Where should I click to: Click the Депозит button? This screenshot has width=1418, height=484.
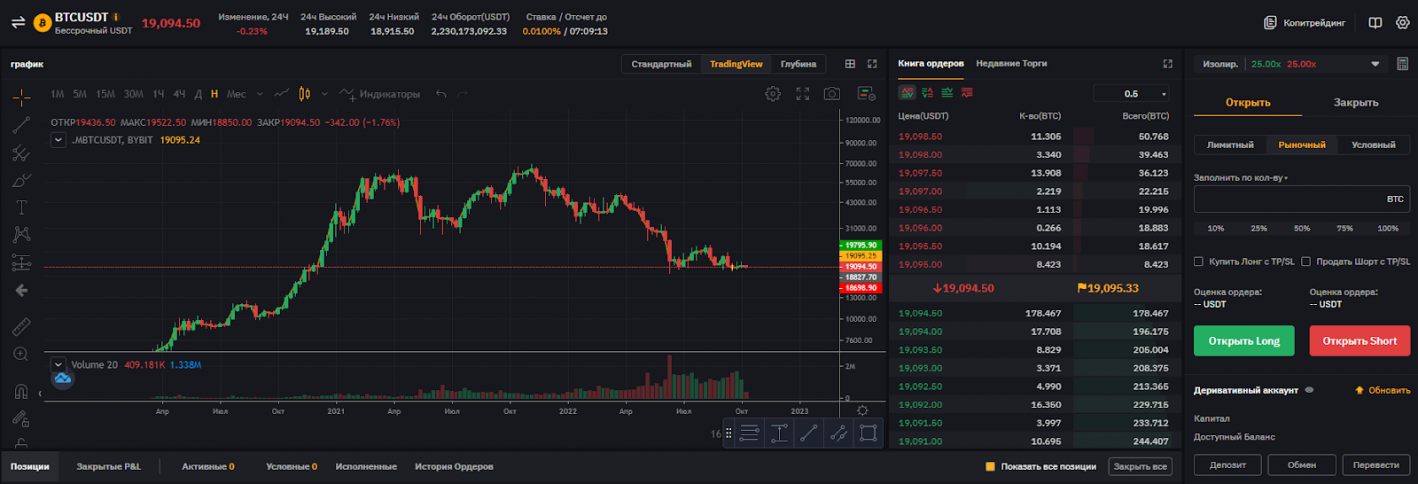tap(1227, 465)
